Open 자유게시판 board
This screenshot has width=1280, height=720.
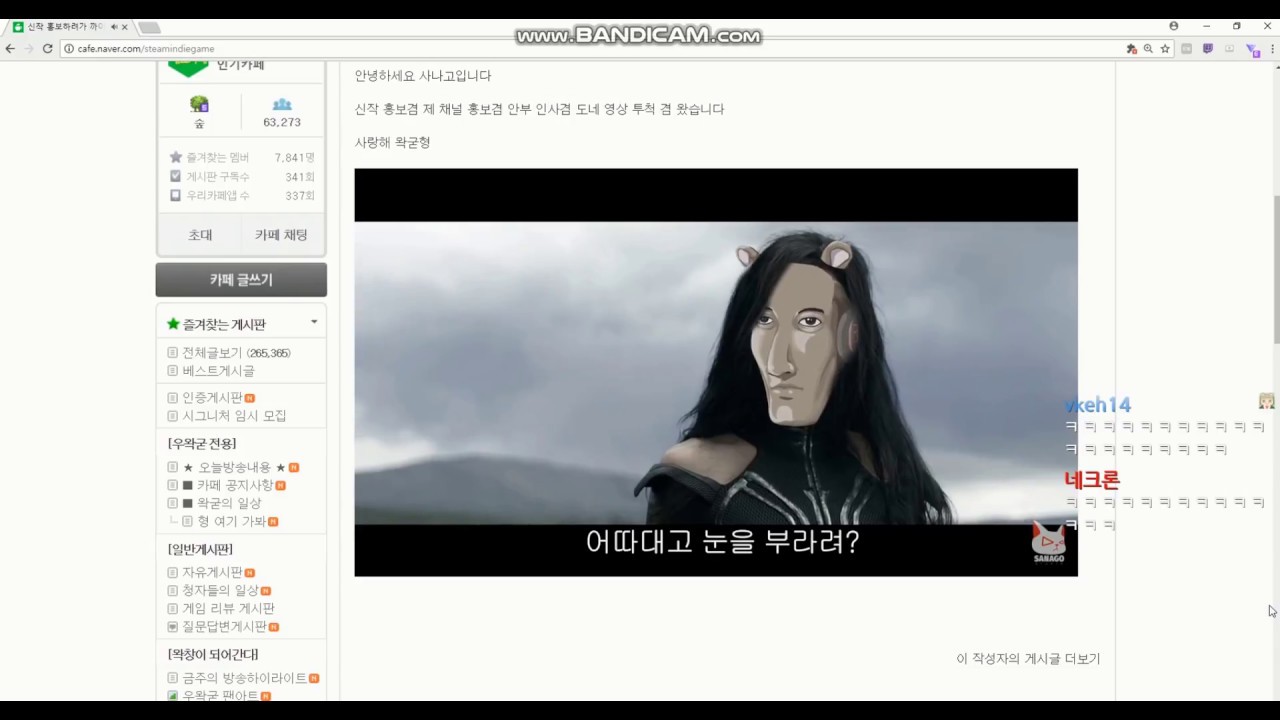[x=212, y=573]
